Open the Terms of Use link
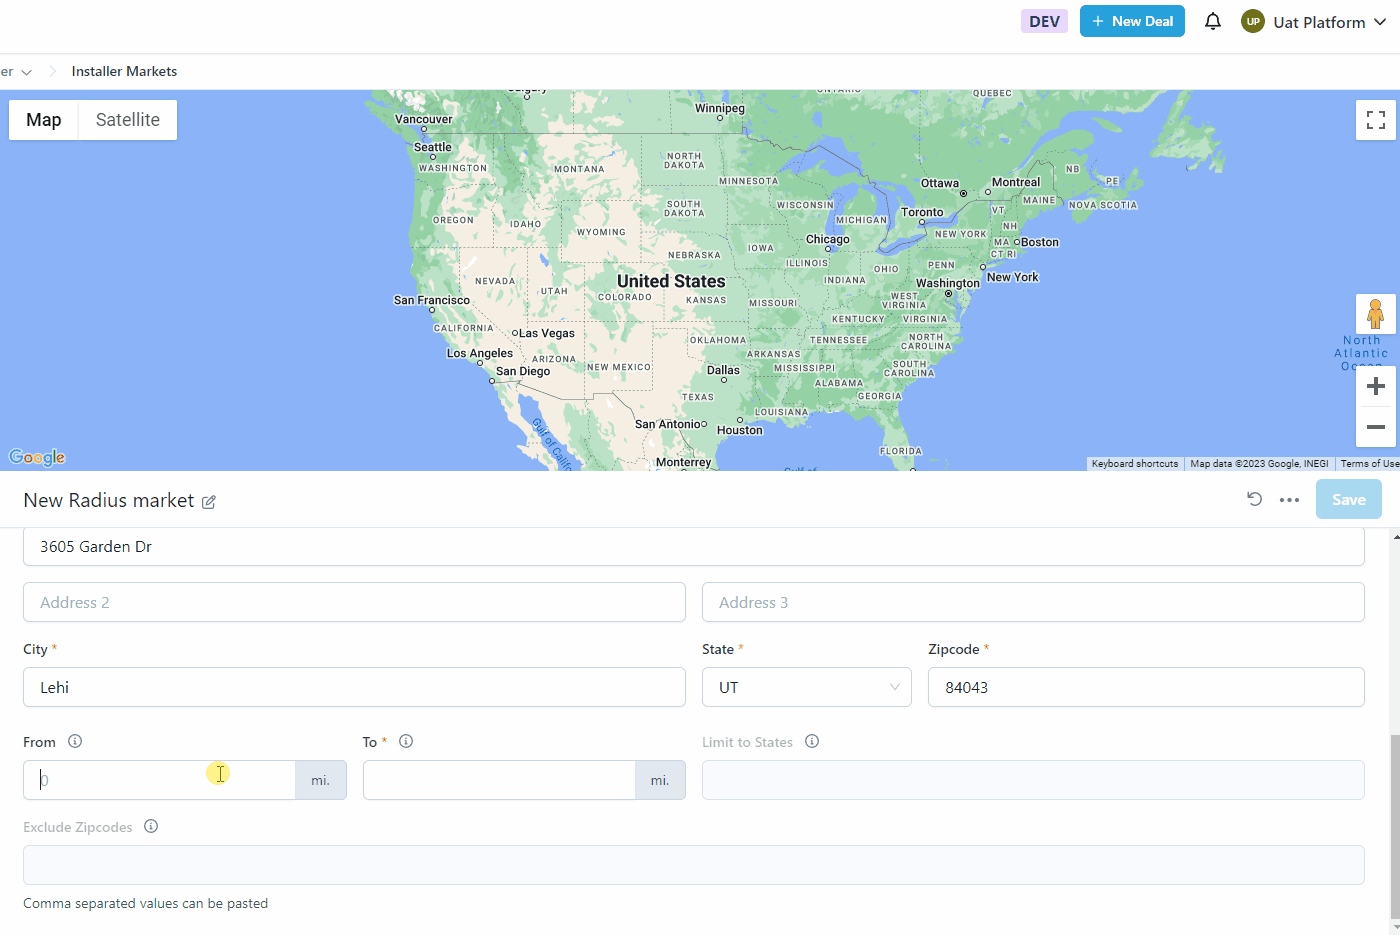Image resolution: width=1400 pixels, height=935 pixels. (x=1369, y=464)
